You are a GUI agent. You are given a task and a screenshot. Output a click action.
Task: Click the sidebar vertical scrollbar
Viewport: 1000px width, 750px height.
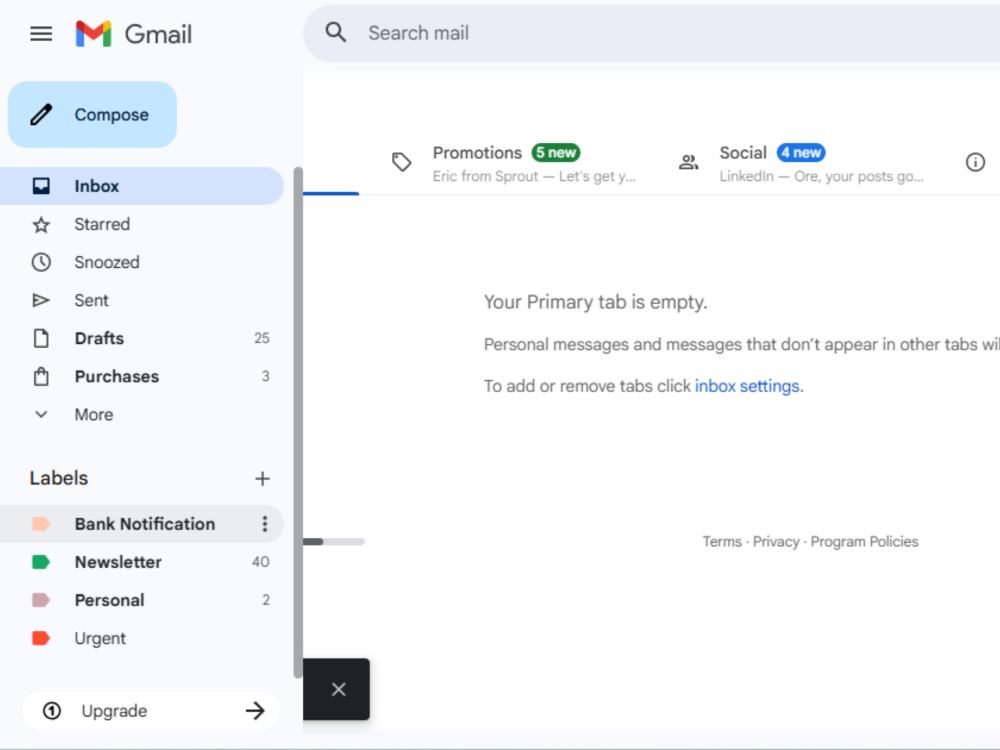coord(298,423)
